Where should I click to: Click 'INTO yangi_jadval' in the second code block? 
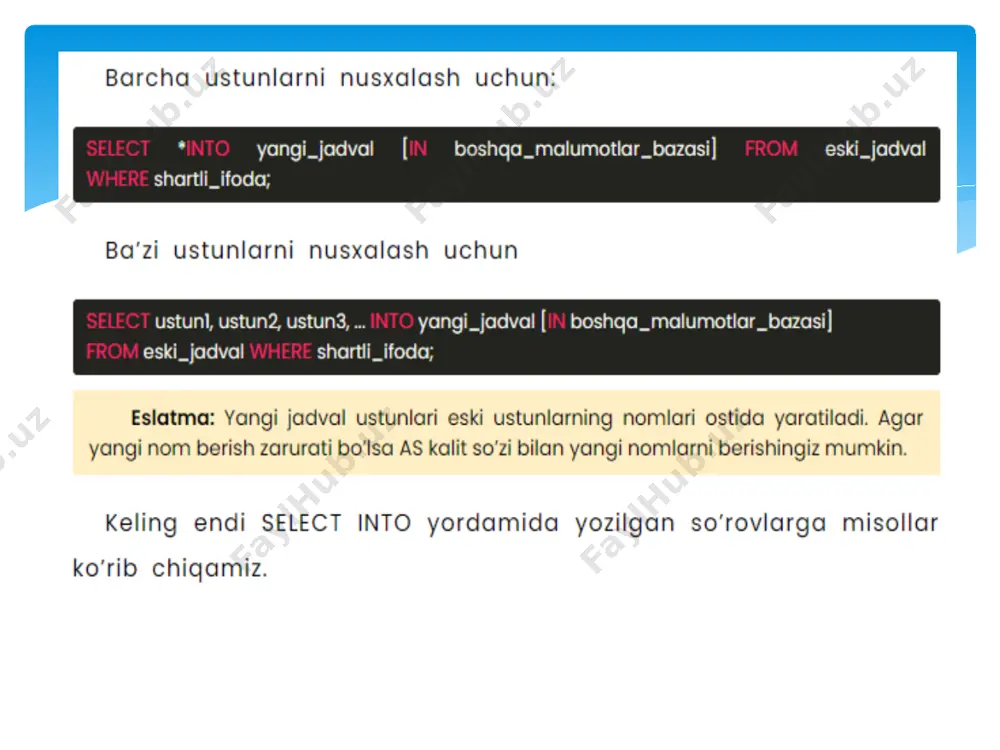[452, 321]
